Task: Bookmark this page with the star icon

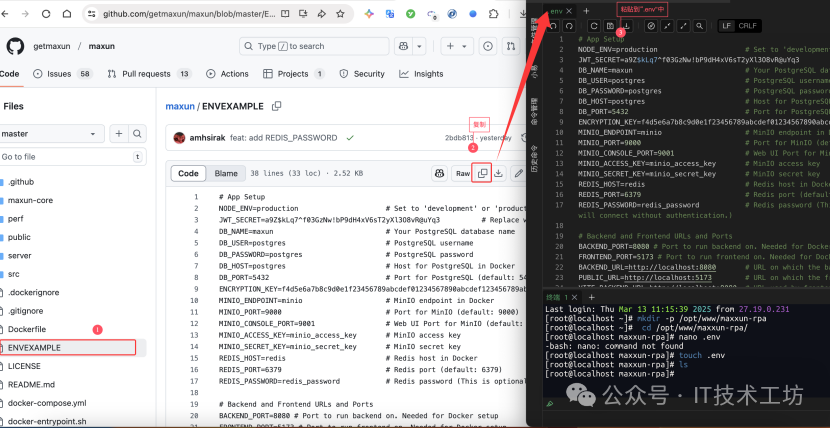Action: point(340,14)
